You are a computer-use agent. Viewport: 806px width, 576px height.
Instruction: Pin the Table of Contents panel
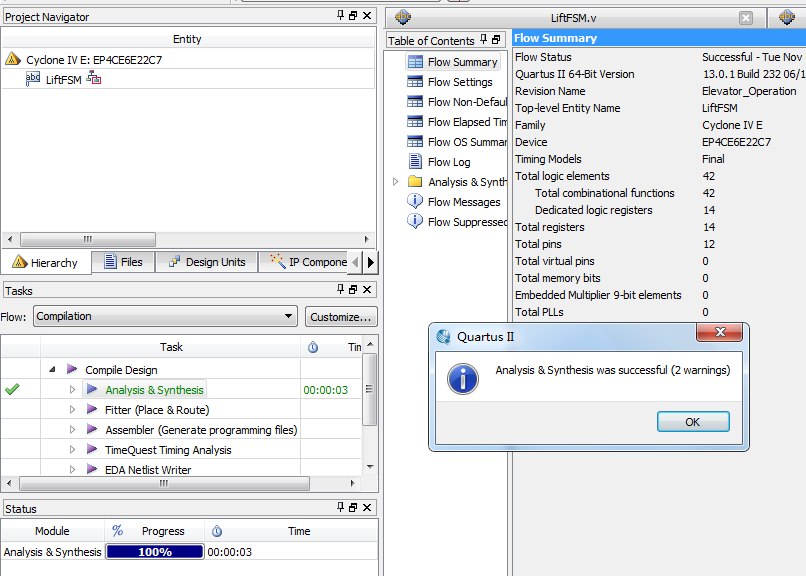(x=483, y=39)
